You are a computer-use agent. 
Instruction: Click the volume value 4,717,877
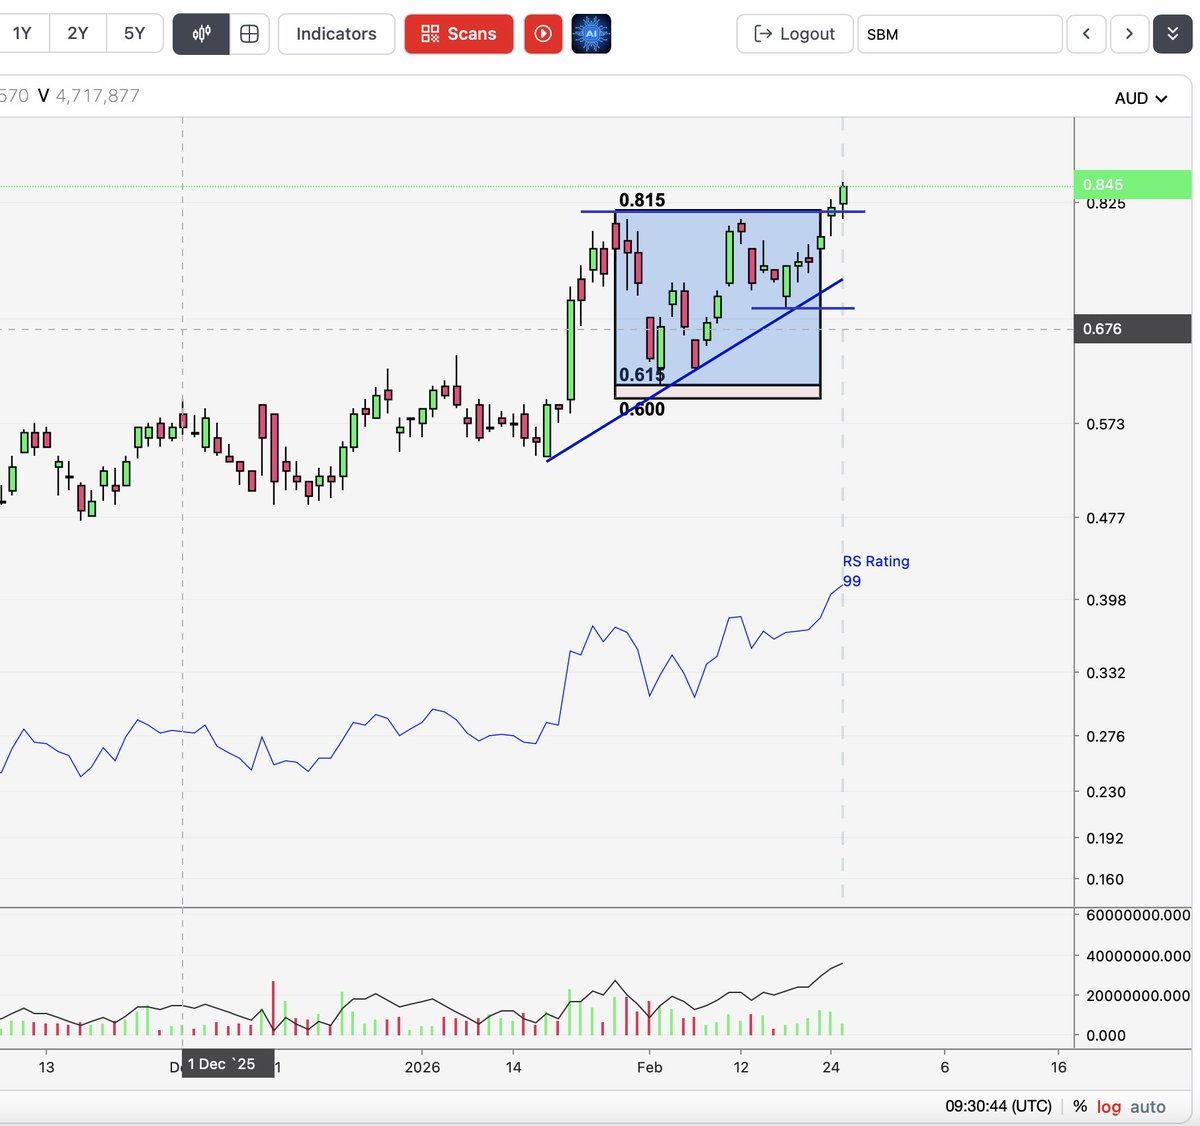tap(98, 96)
